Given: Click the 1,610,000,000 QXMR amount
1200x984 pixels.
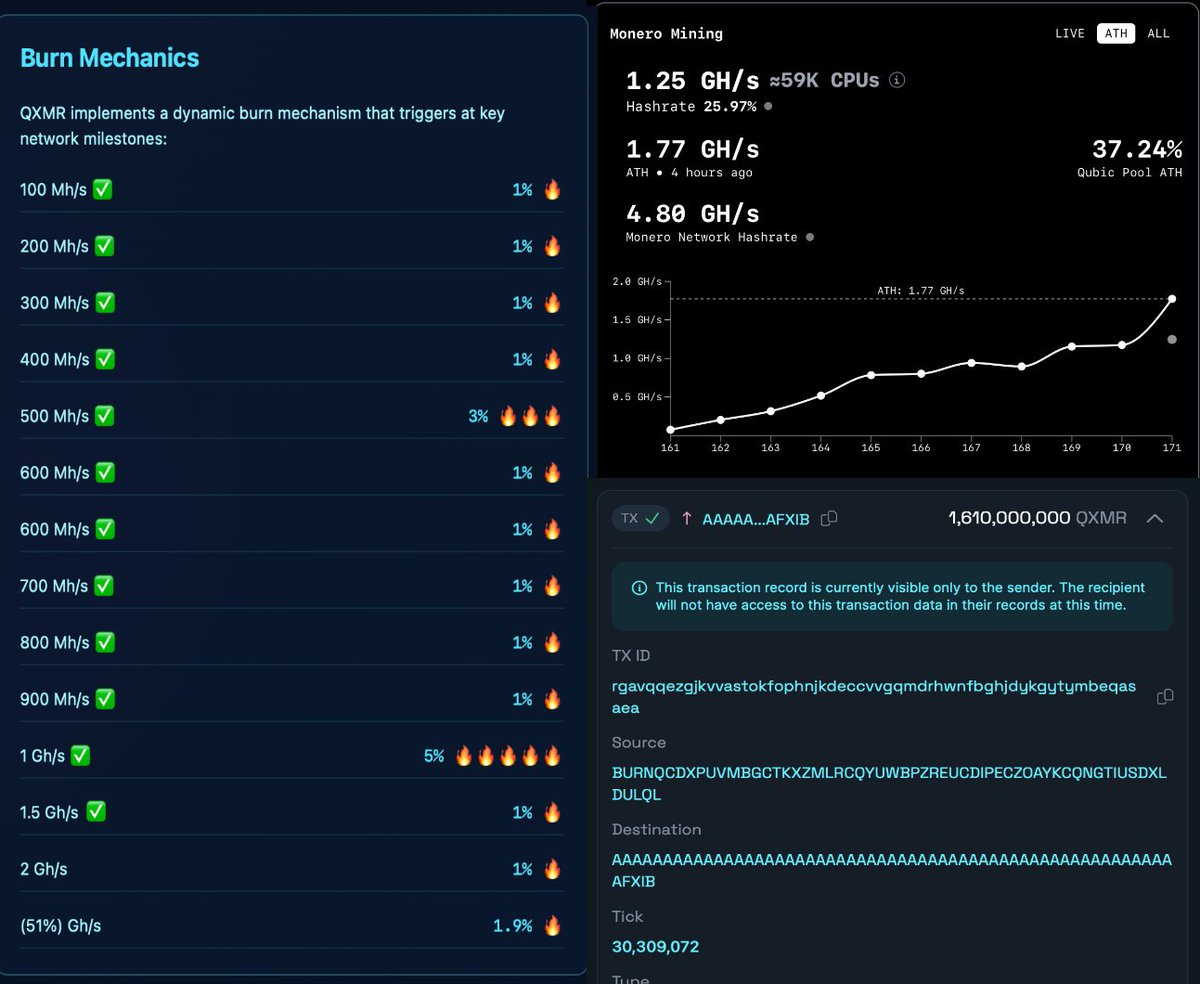Looking at the screenshot, I should pos(1037,518).
